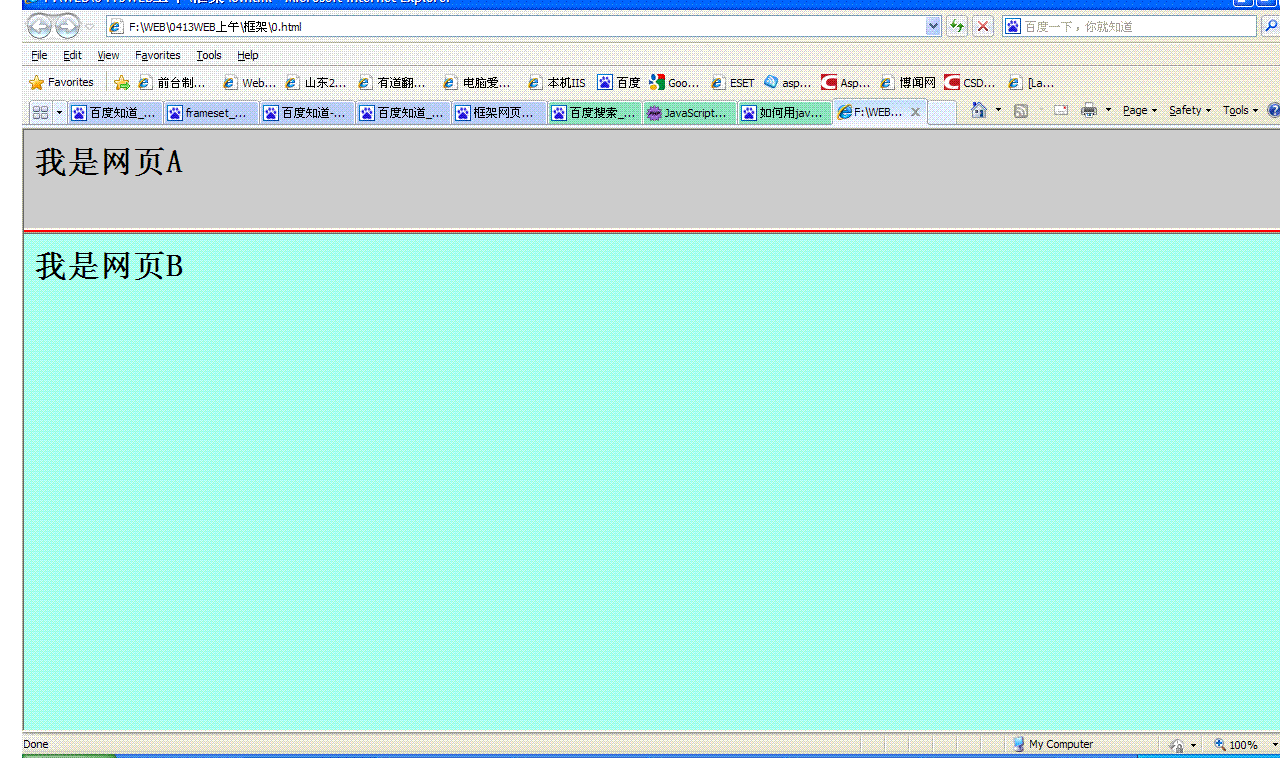
Task: Click the Read Mail envelope icon
Action: pyautogui.click(x=1060, y=110)
